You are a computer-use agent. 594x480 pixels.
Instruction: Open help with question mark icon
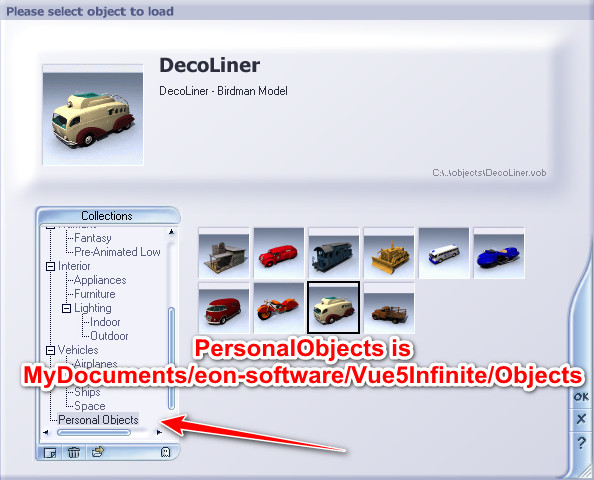581,442
